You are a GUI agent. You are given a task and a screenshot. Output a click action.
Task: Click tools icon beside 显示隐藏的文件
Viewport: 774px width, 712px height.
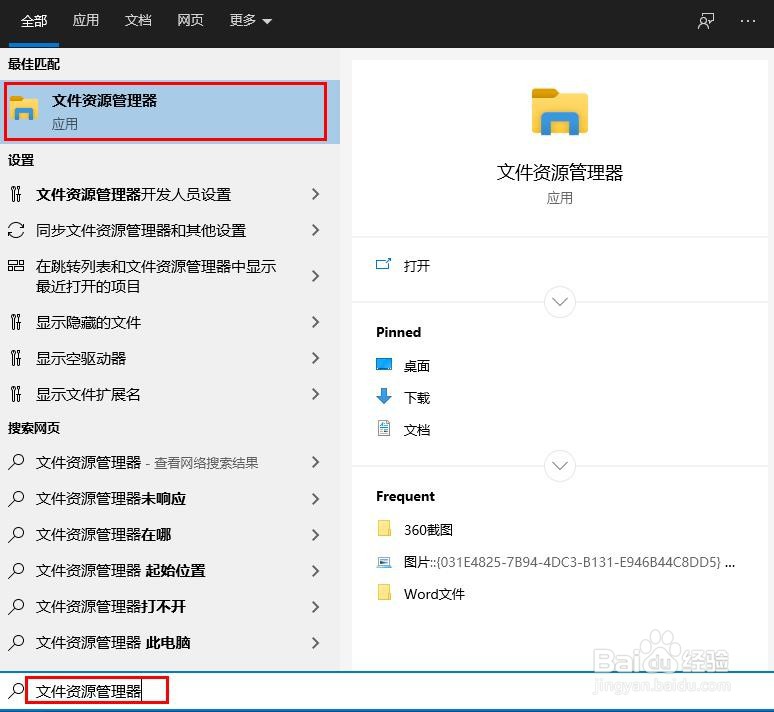[x=16, y=322]
